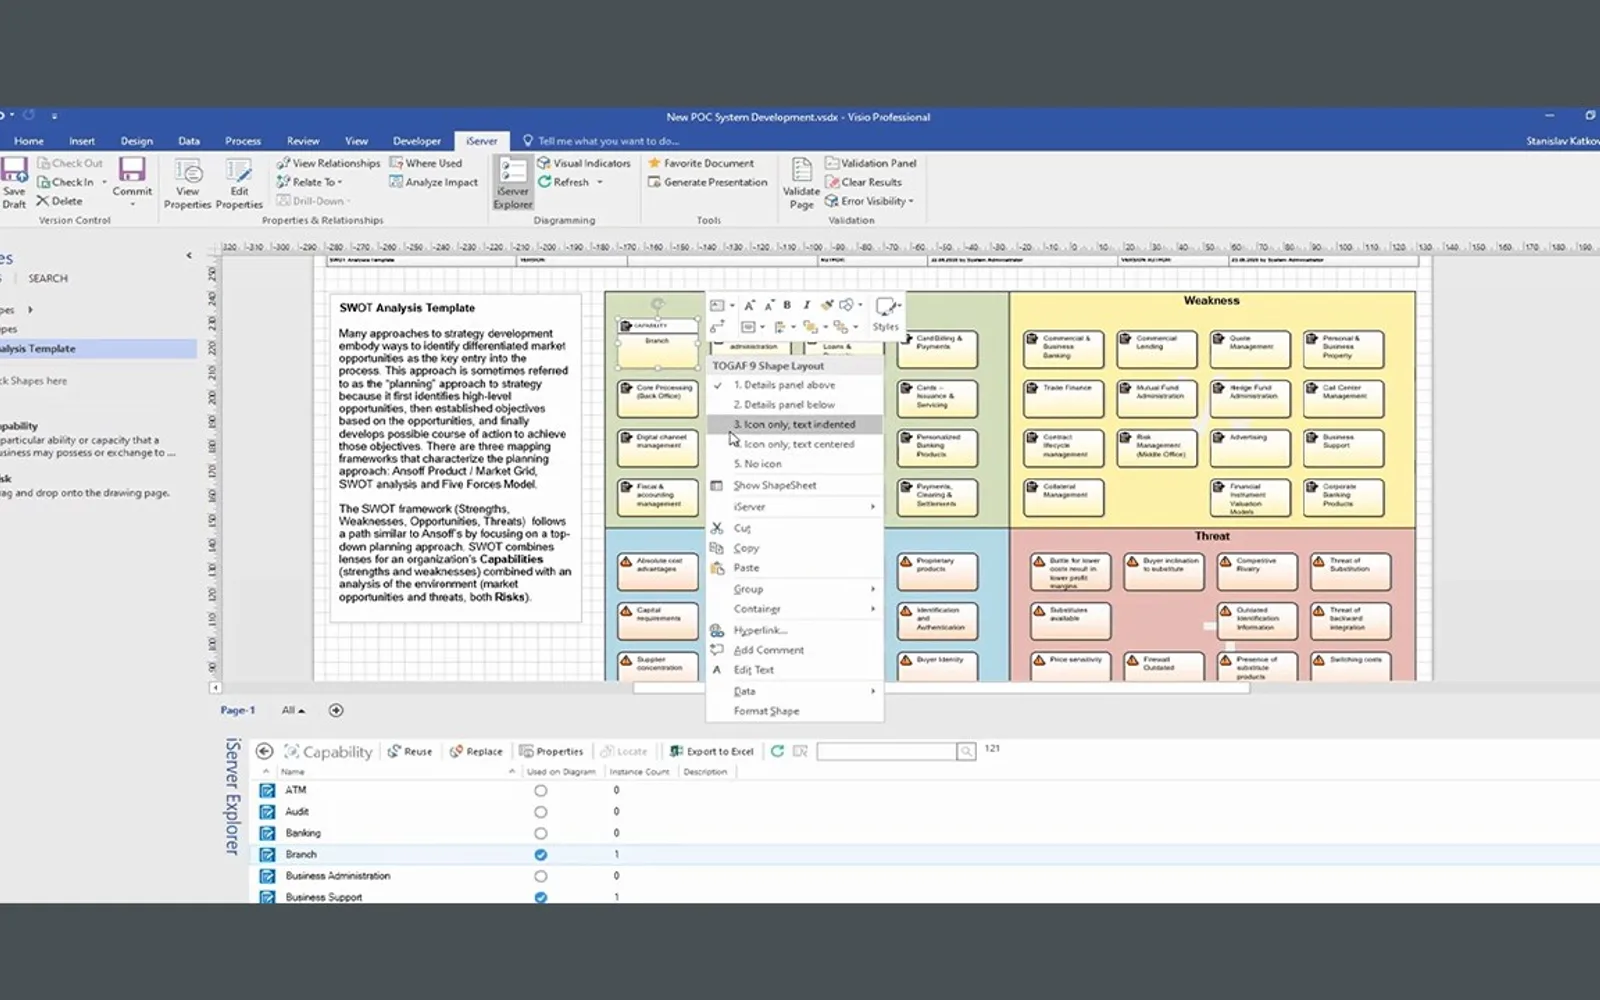Toggle Used on Diagram for ATM
This screenshot has width=1600, height=1000.
(x=540, y=790)
